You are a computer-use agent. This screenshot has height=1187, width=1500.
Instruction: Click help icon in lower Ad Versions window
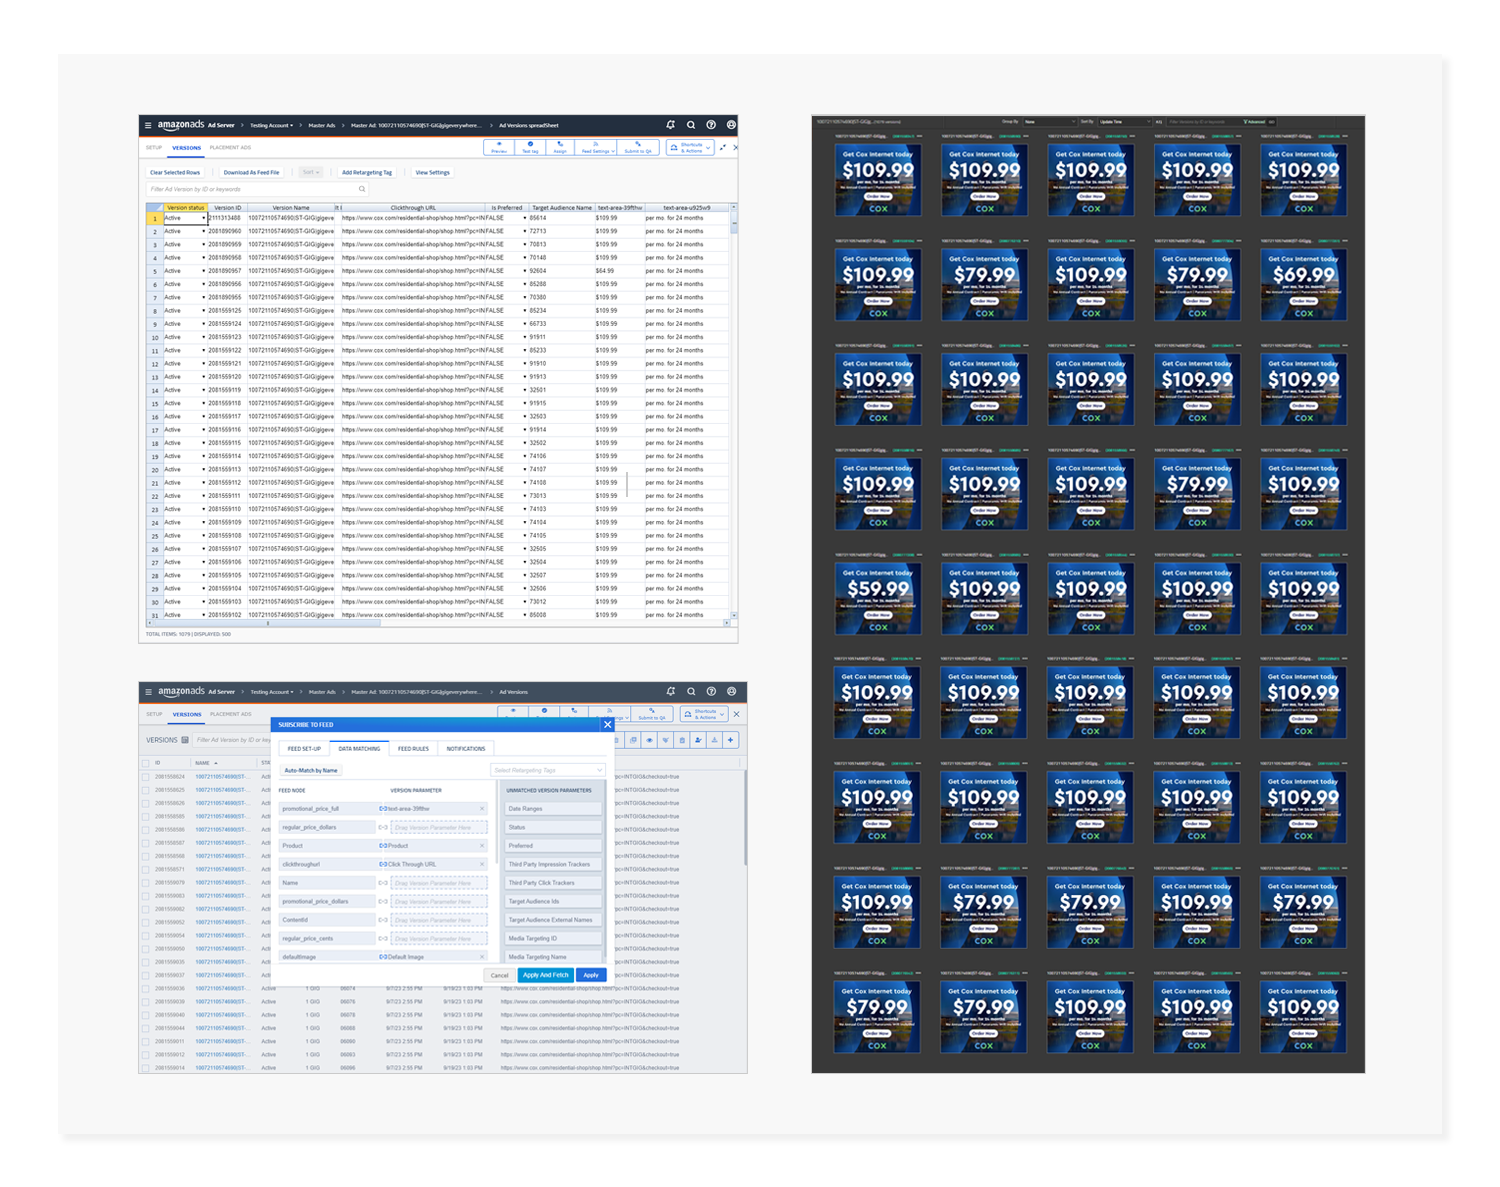(x=711, y=691)
